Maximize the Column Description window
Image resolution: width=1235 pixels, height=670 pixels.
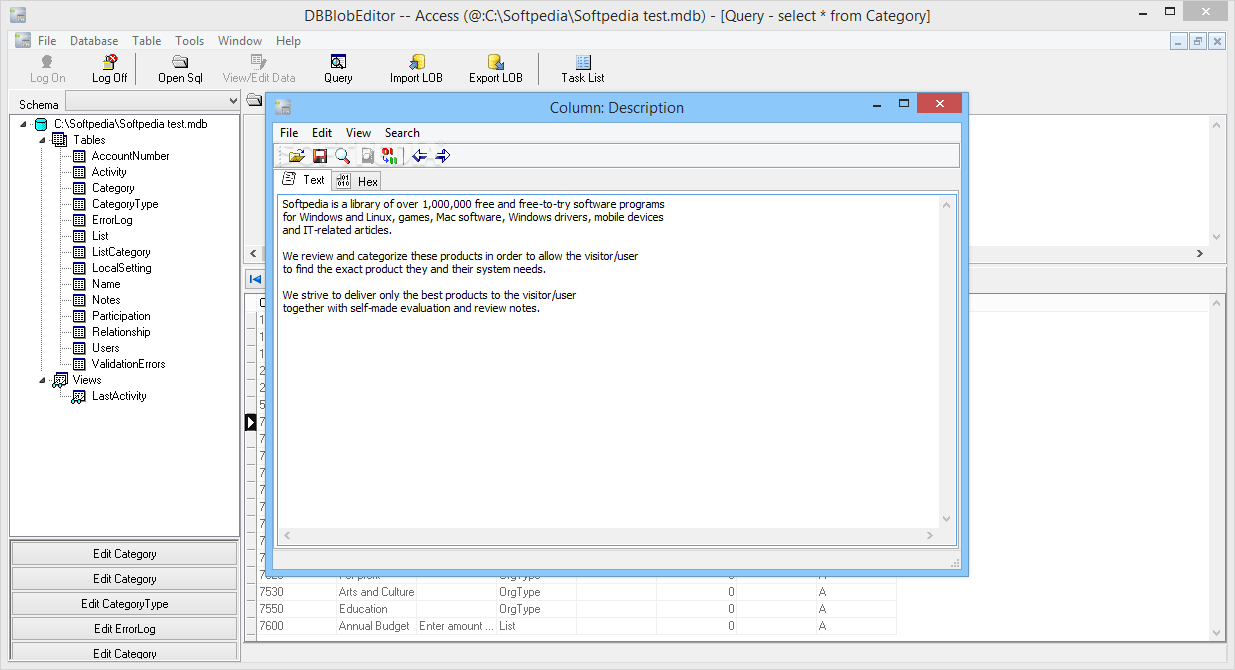pos(904,103)
